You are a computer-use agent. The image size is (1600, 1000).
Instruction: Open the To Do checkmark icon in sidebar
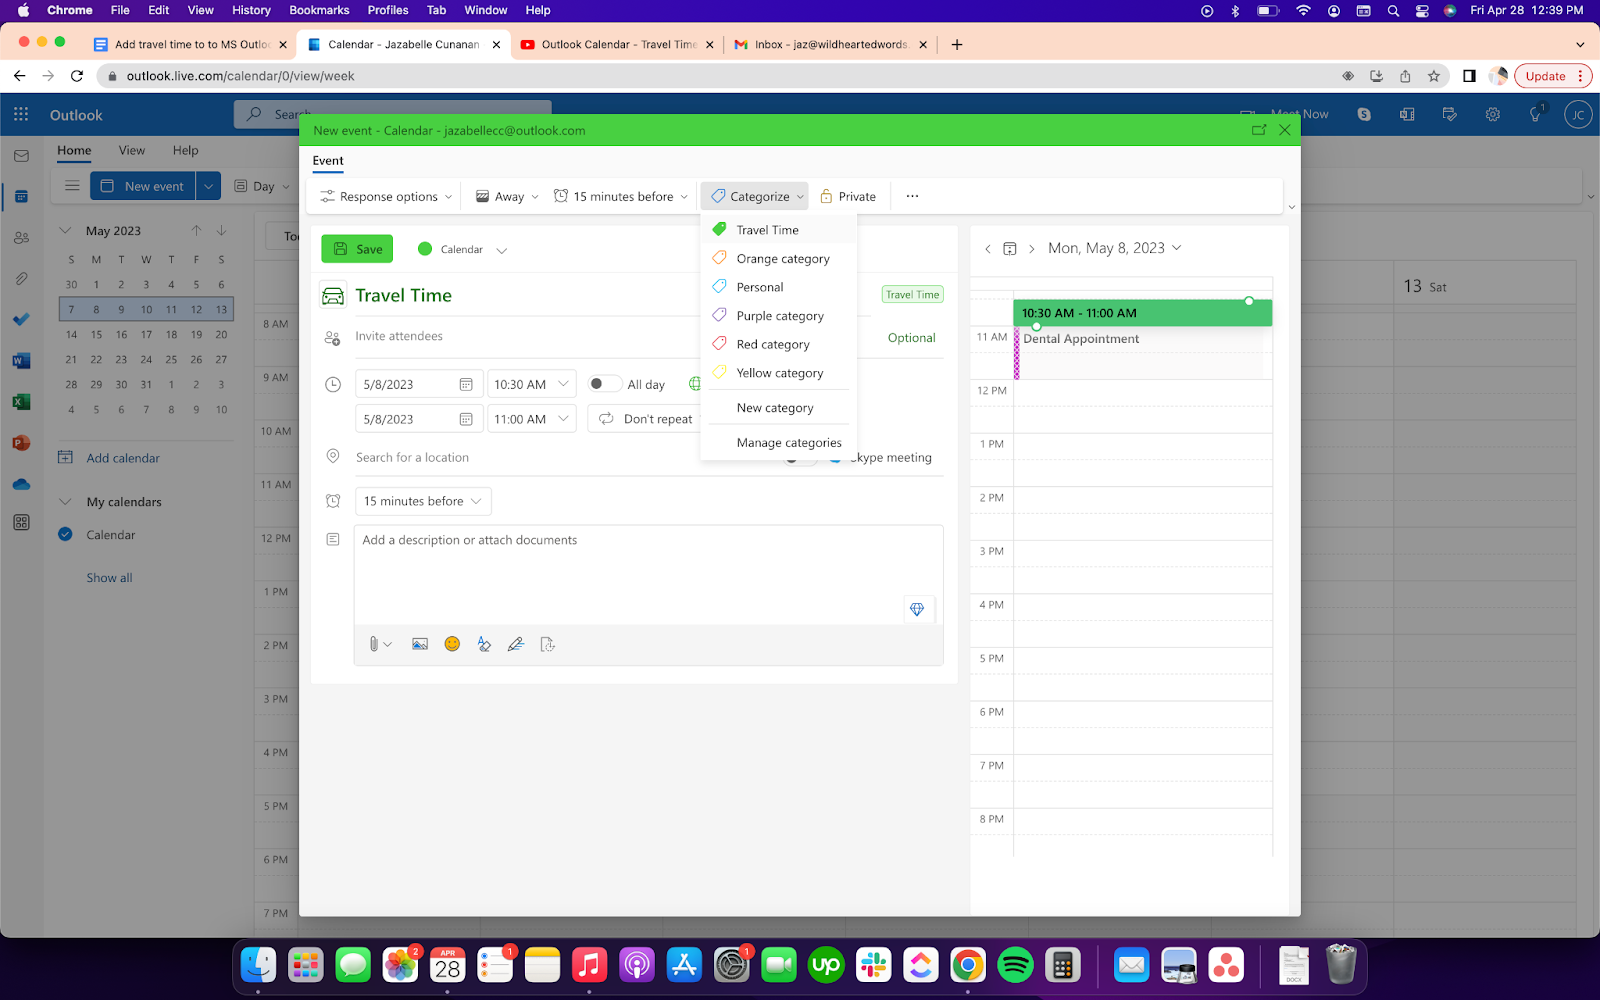tap(21, 320)
